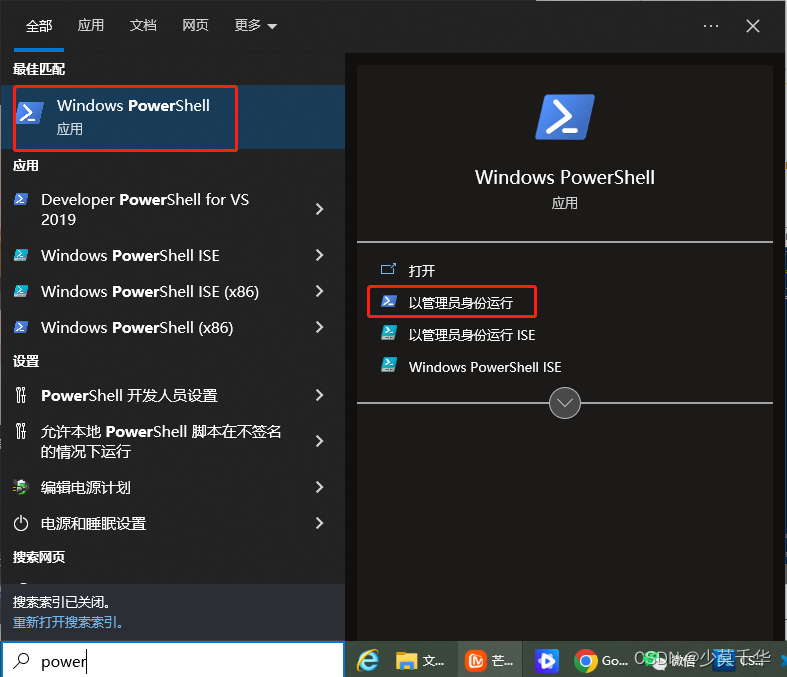This screenshot has width=787, height=677.
Task: Click 打开 to launch PowerShell
Action: (422, 271)
